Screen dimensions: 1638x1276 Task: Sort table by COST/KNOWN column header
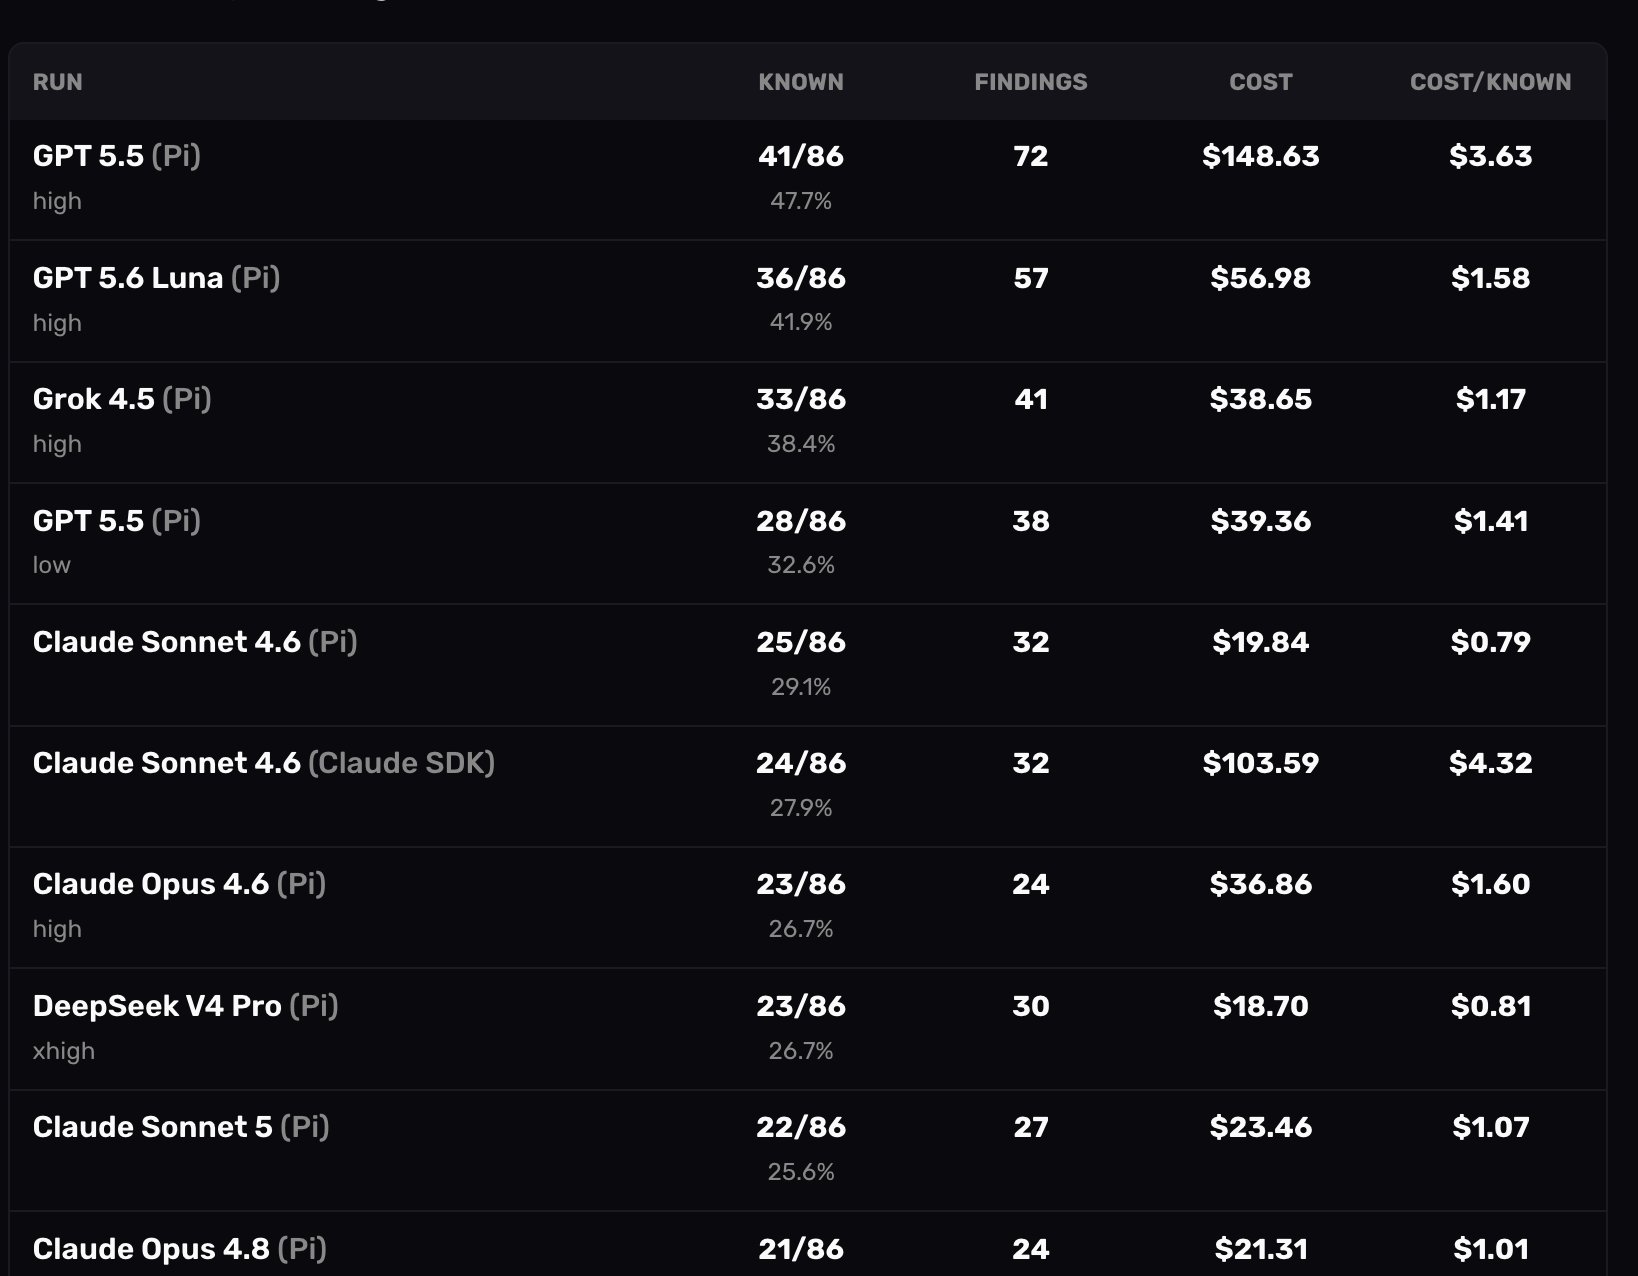[x=1491, y=82]
